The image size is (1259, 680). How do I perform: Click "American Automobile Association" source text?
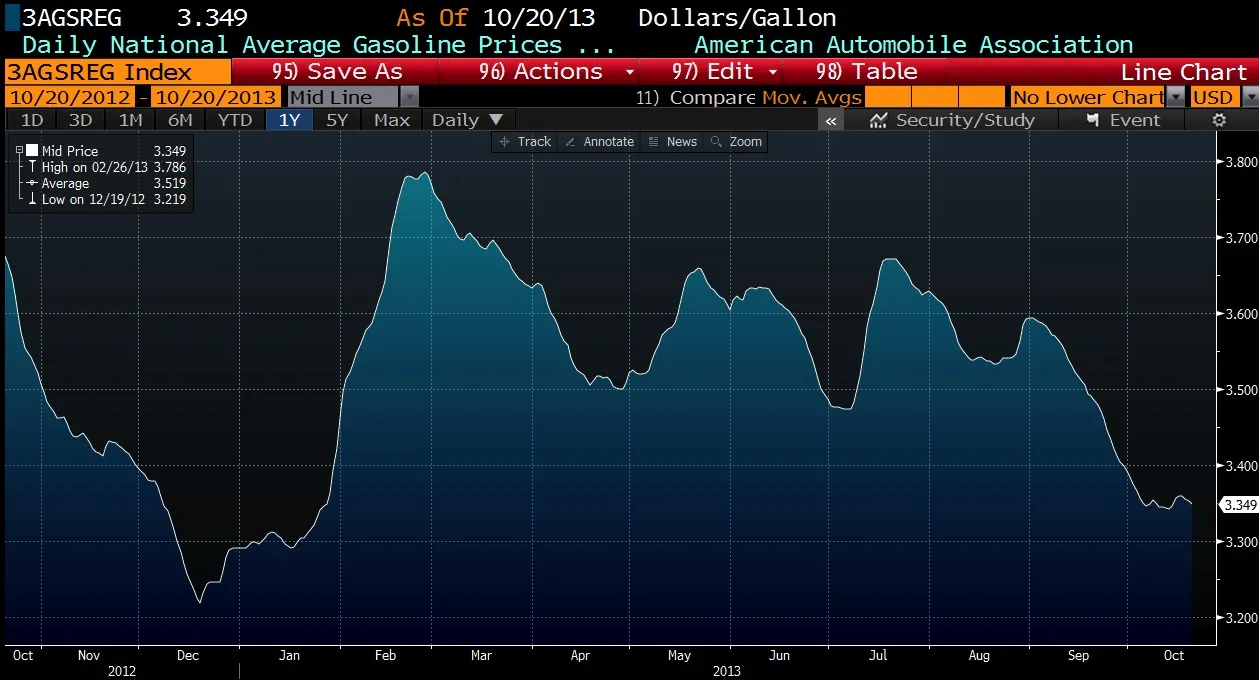[913, 45]
